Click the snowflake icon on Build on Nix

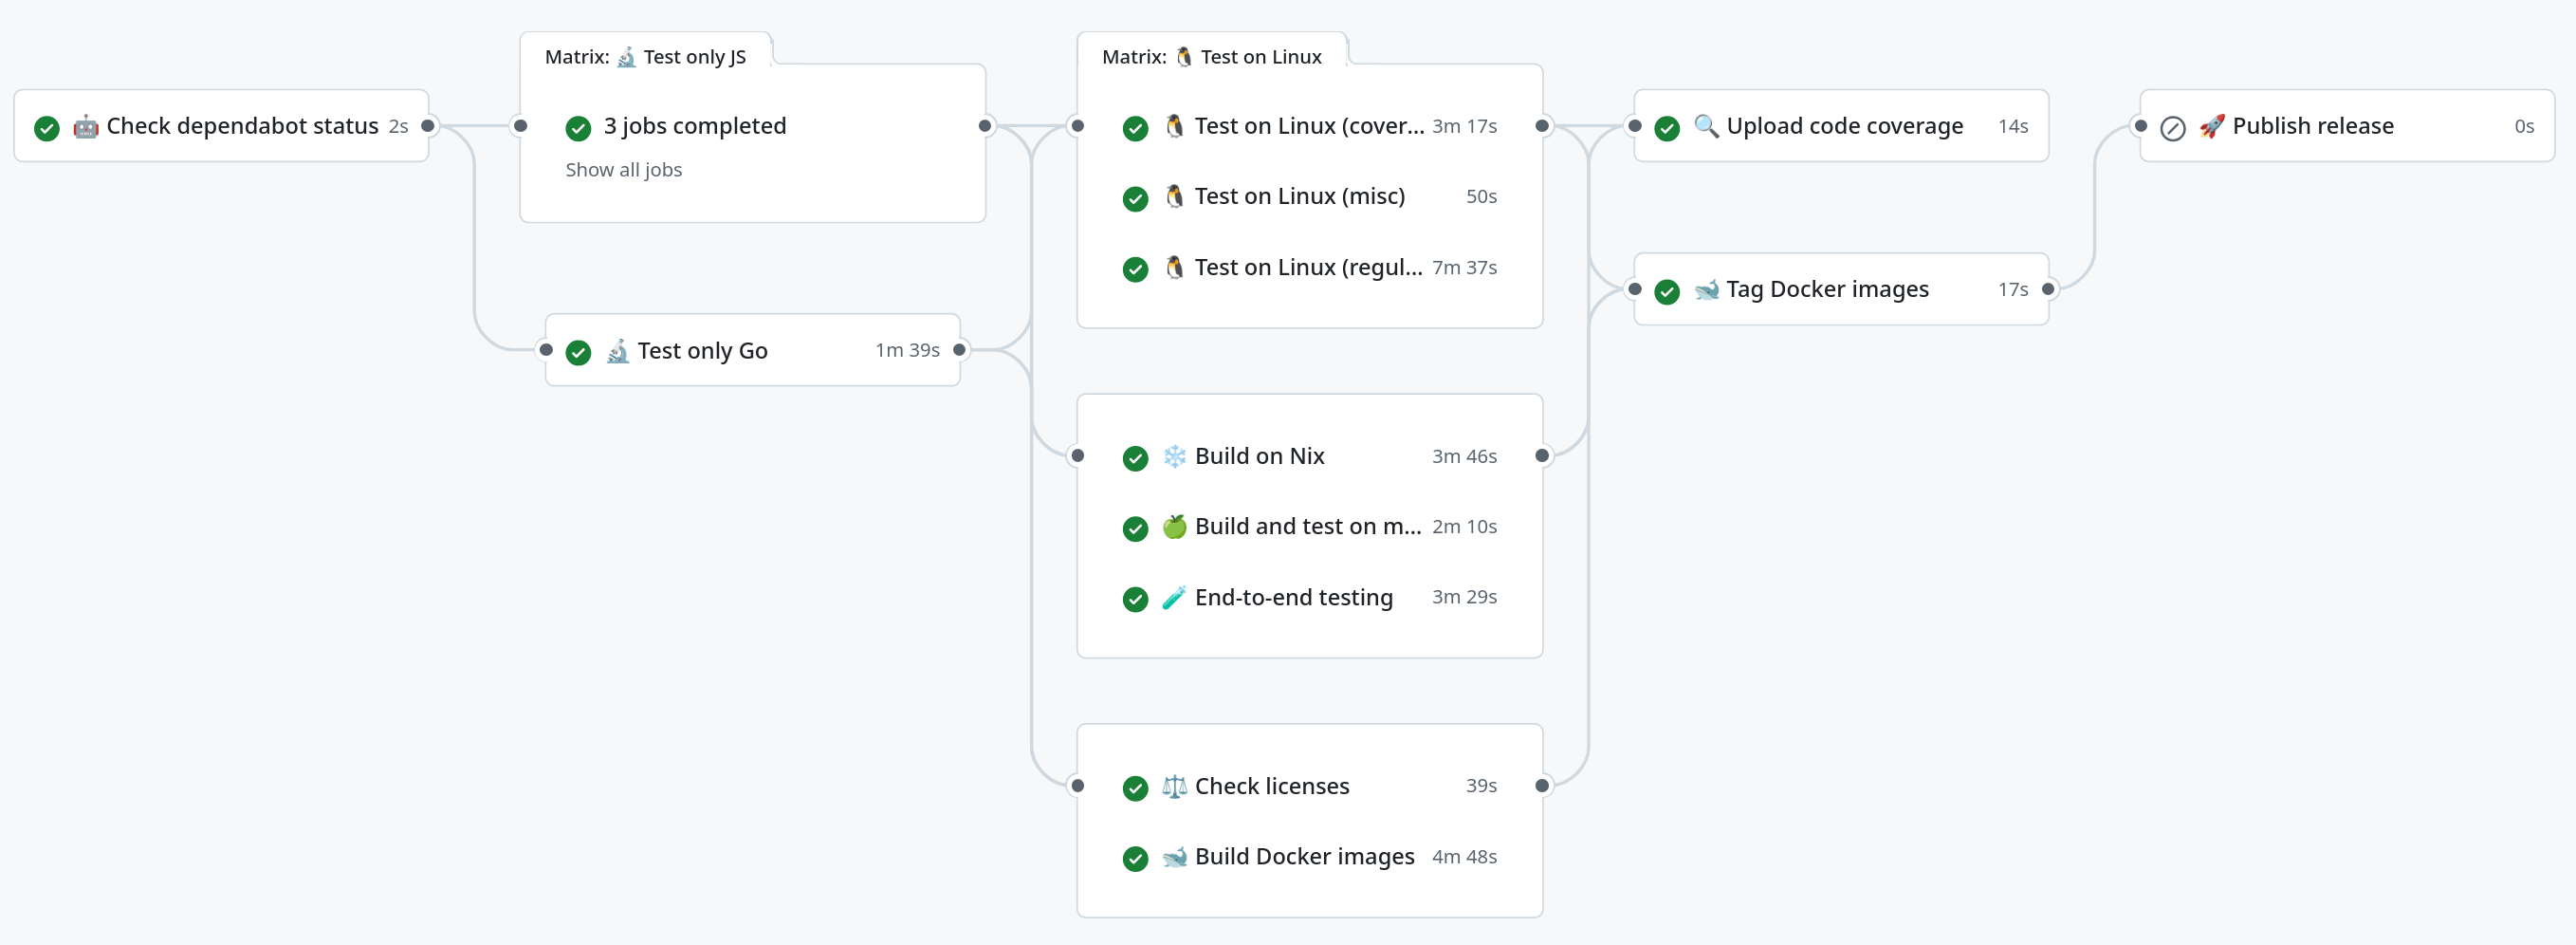(1175, 456)
